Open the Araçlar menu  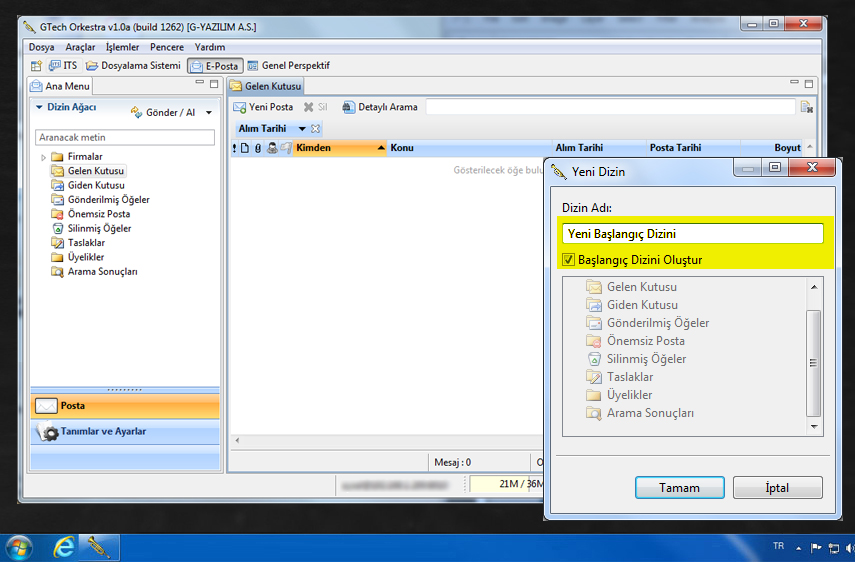[x=80, y=47]
